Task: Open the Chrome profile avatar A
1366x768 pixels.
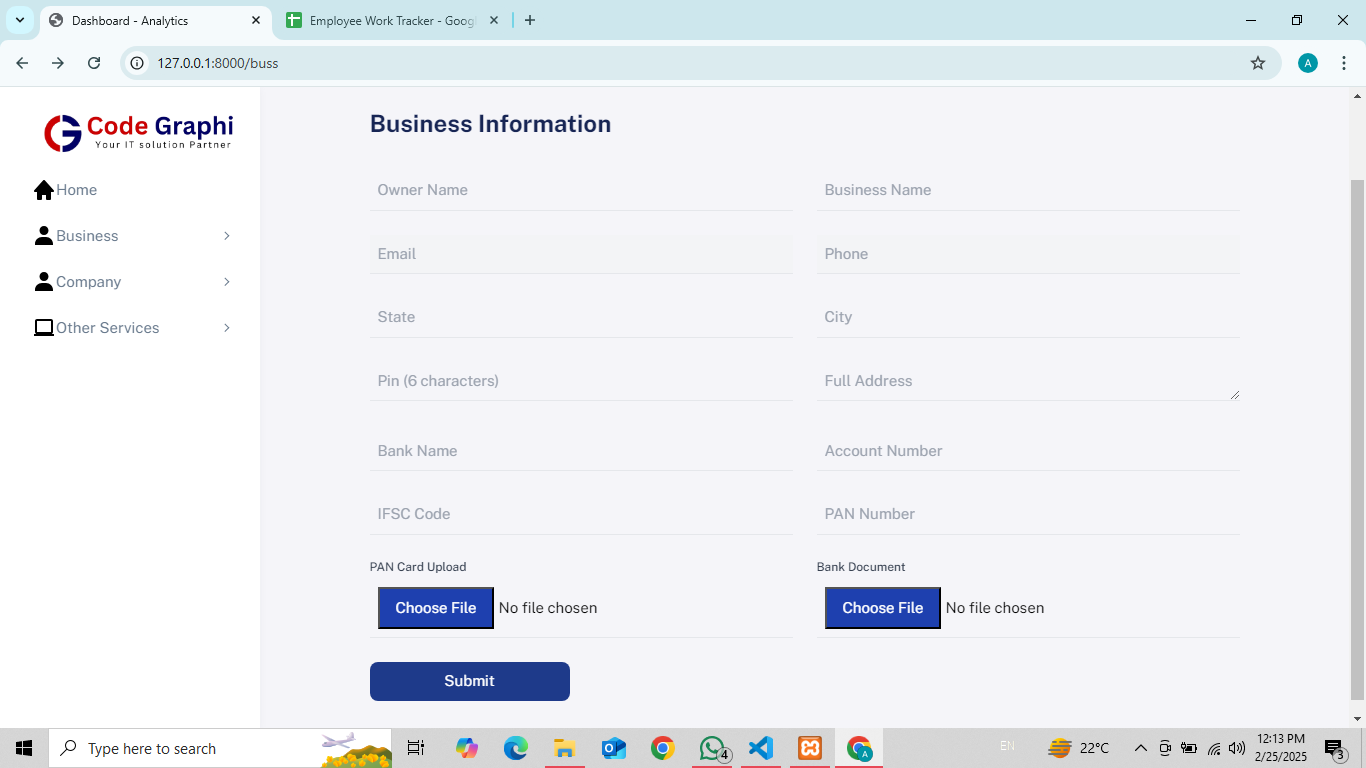Action: [x=1308, y=63]
